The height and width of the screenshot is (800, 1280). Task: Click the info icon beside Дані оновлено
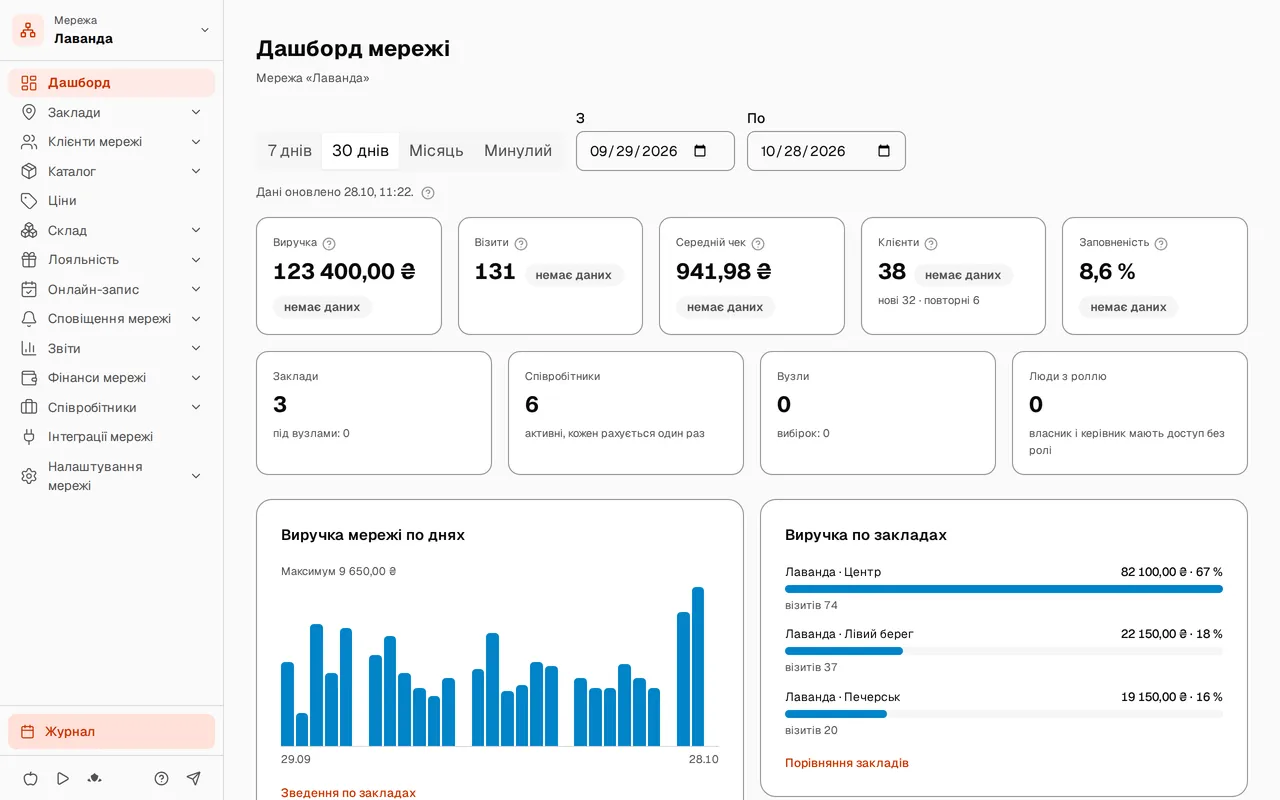428,192
